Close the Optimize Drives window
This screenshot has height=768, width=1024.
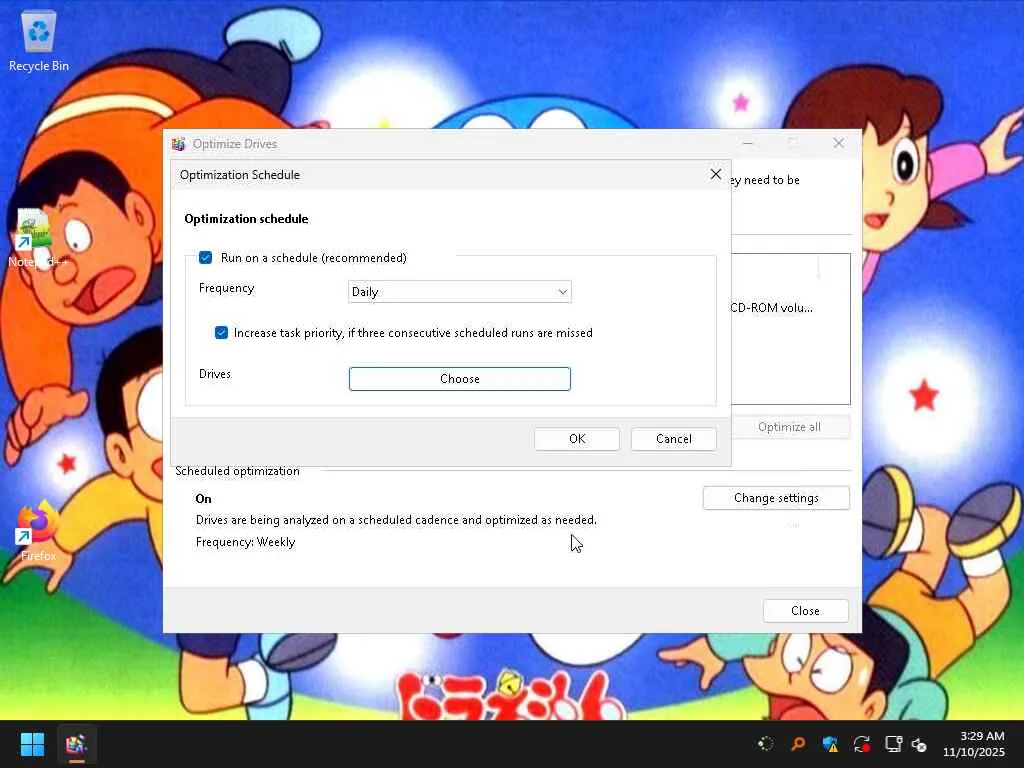click(839, 143)
